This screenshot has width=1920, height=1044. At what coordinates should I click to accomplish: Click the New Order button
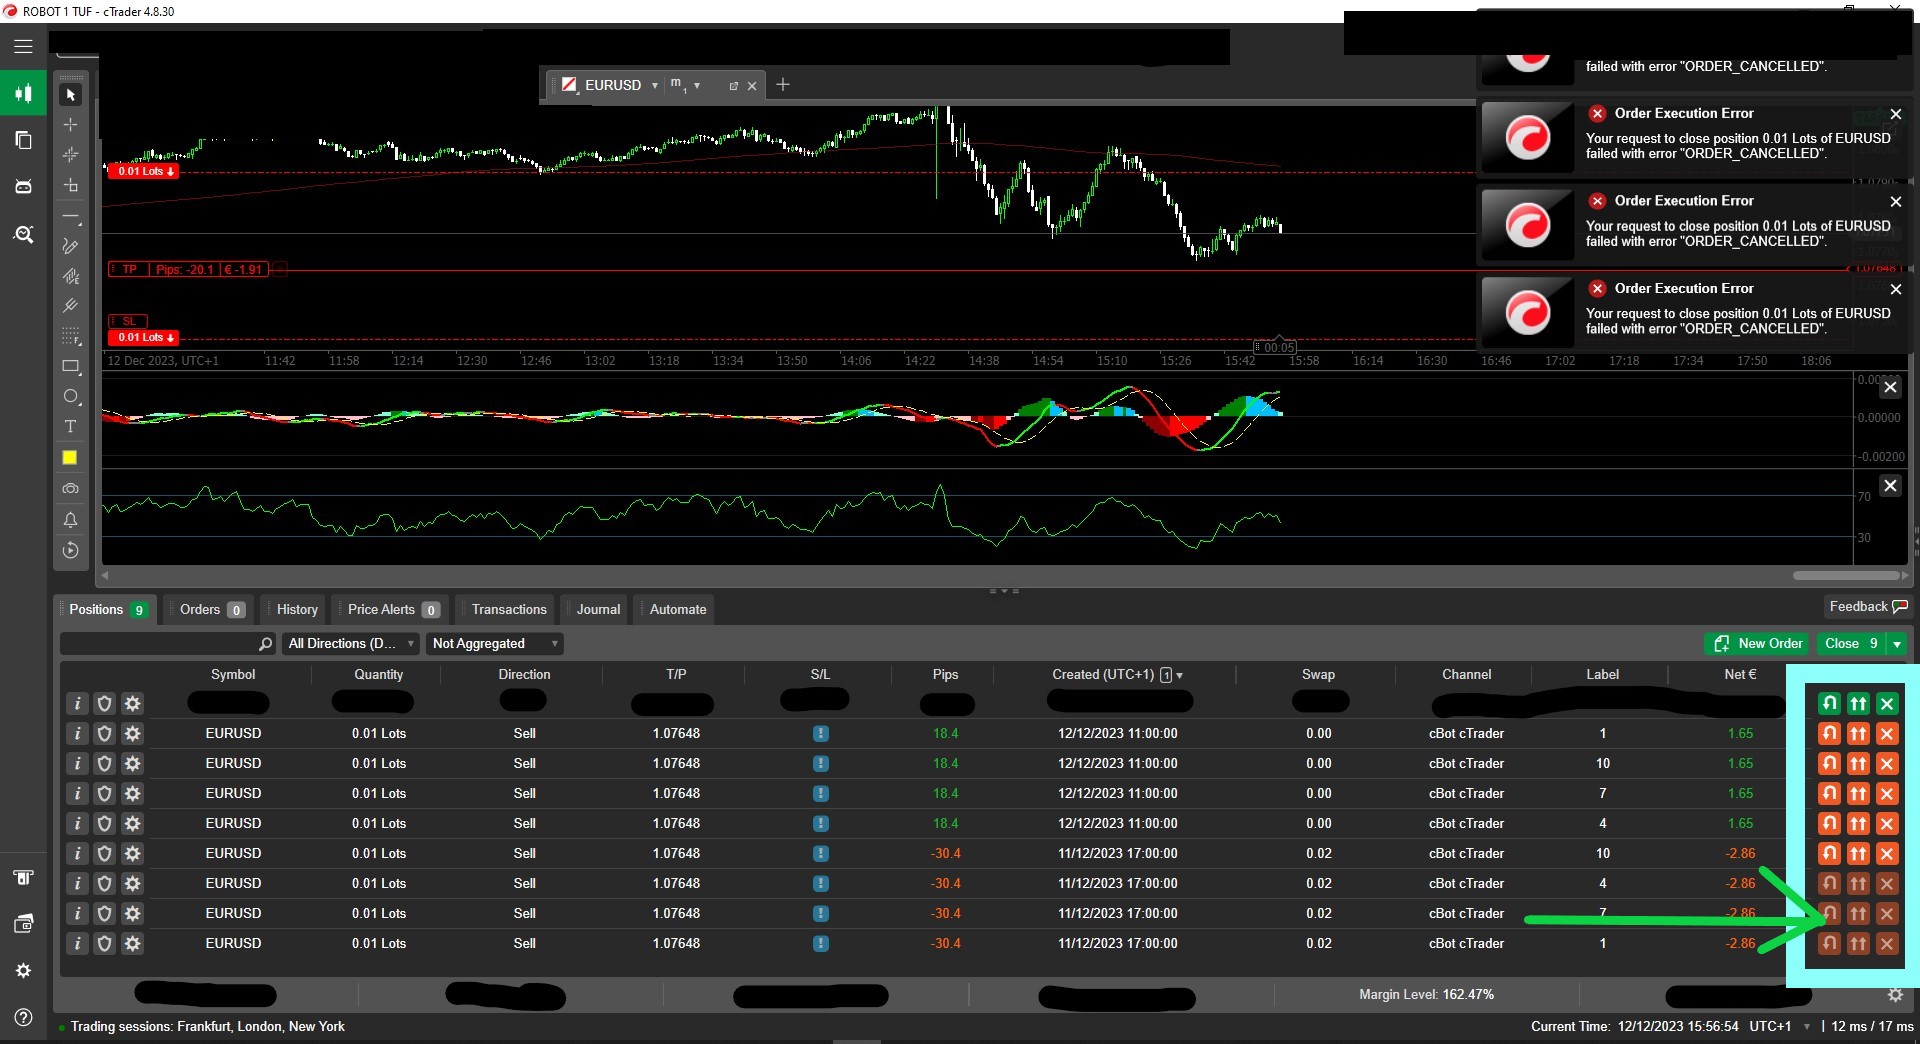pyautogui.click(x=1758, y=644)
